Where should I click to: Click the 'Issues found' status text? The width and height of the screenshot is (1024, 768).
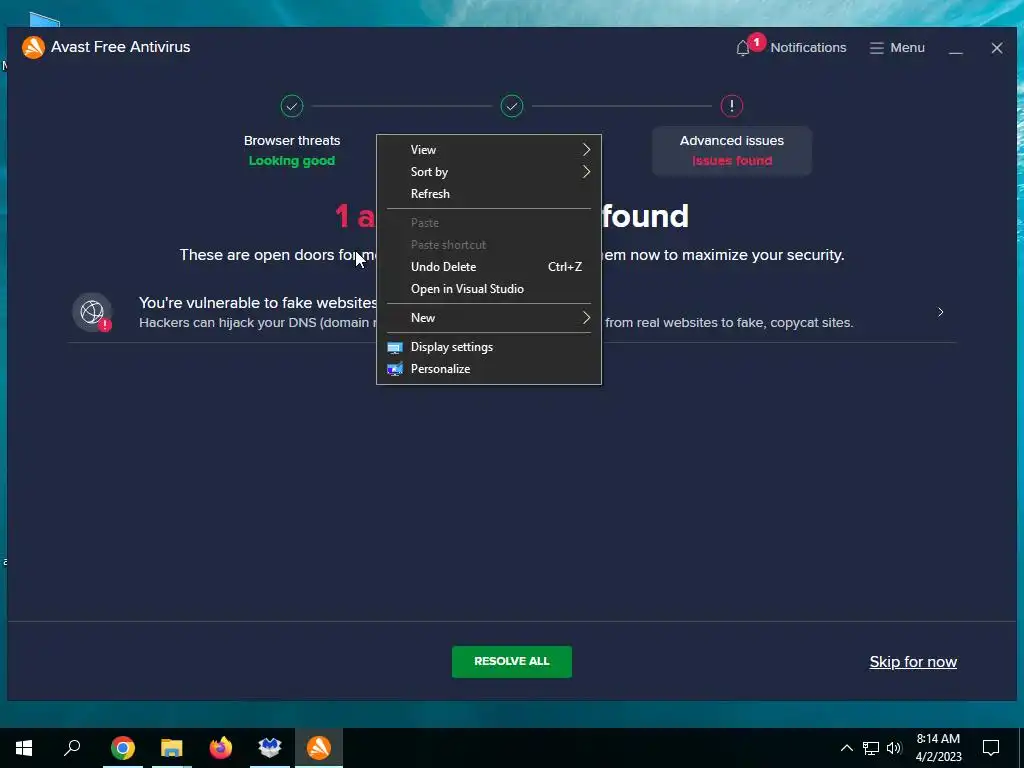coord(732,161)
